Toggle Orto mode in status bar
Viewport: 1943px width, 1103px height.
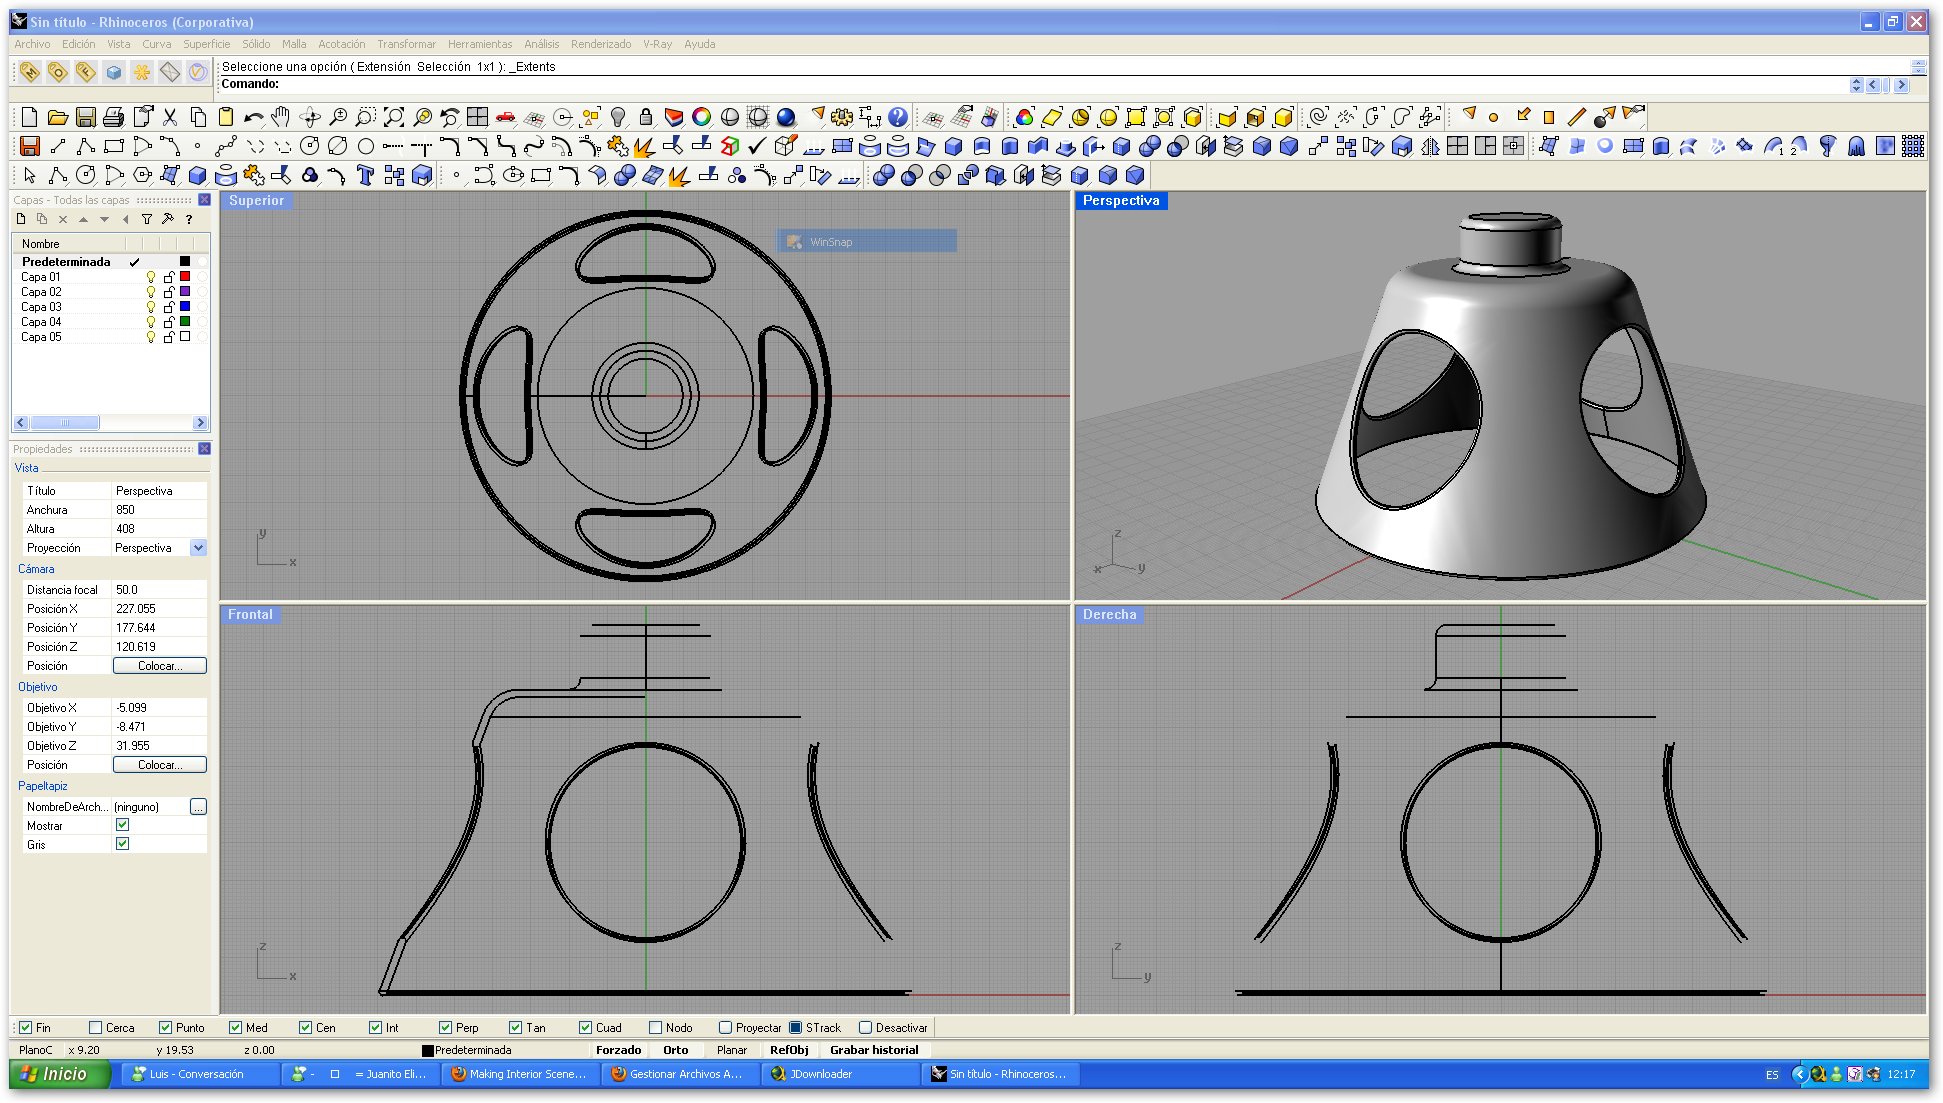(x=675, y=1050)
